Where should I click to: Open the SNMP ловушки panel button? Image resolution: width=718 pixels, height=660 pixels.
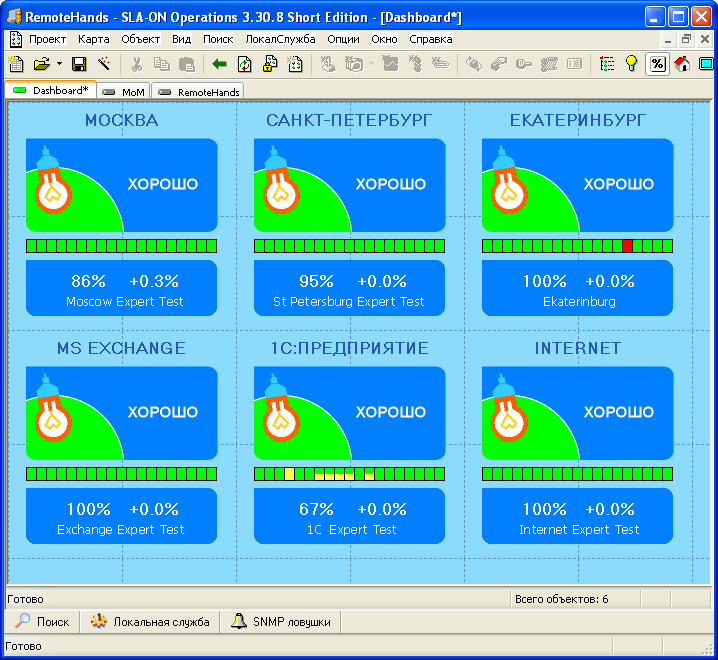(x=280, y=622)
